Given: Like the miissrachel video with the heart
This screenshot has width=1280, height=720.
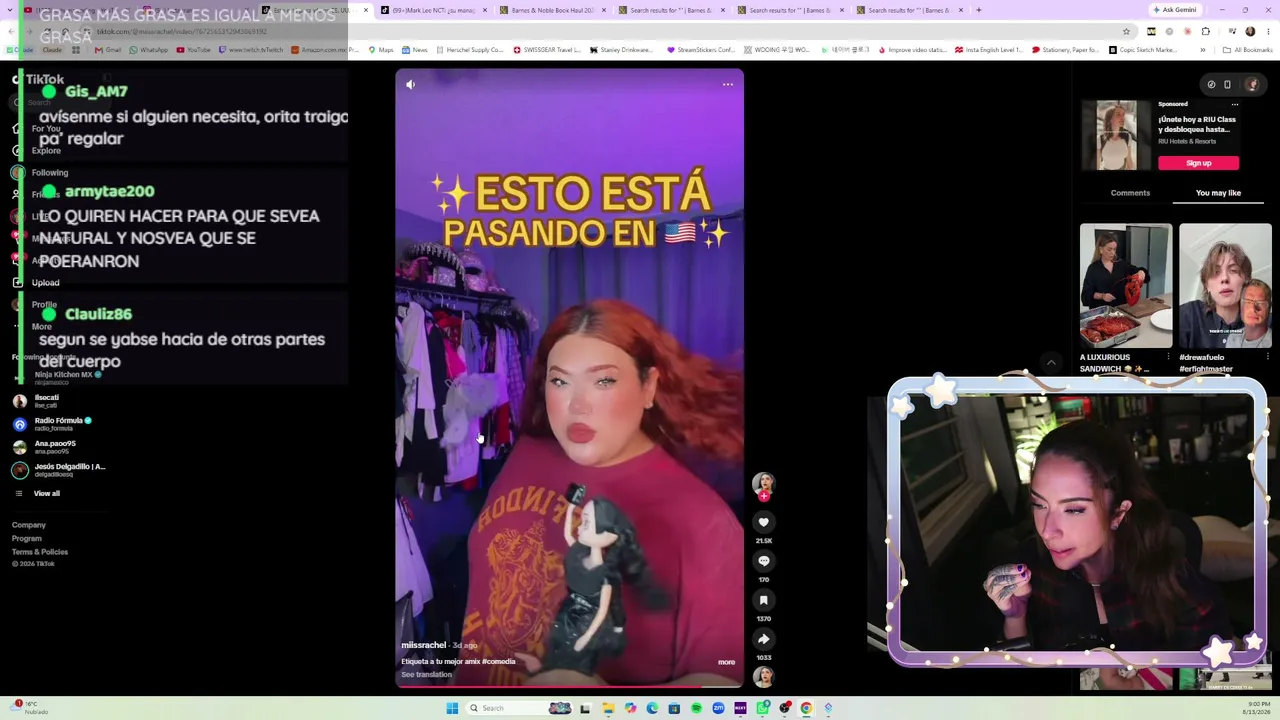Looking at the screenshot, I should point(763,522).
